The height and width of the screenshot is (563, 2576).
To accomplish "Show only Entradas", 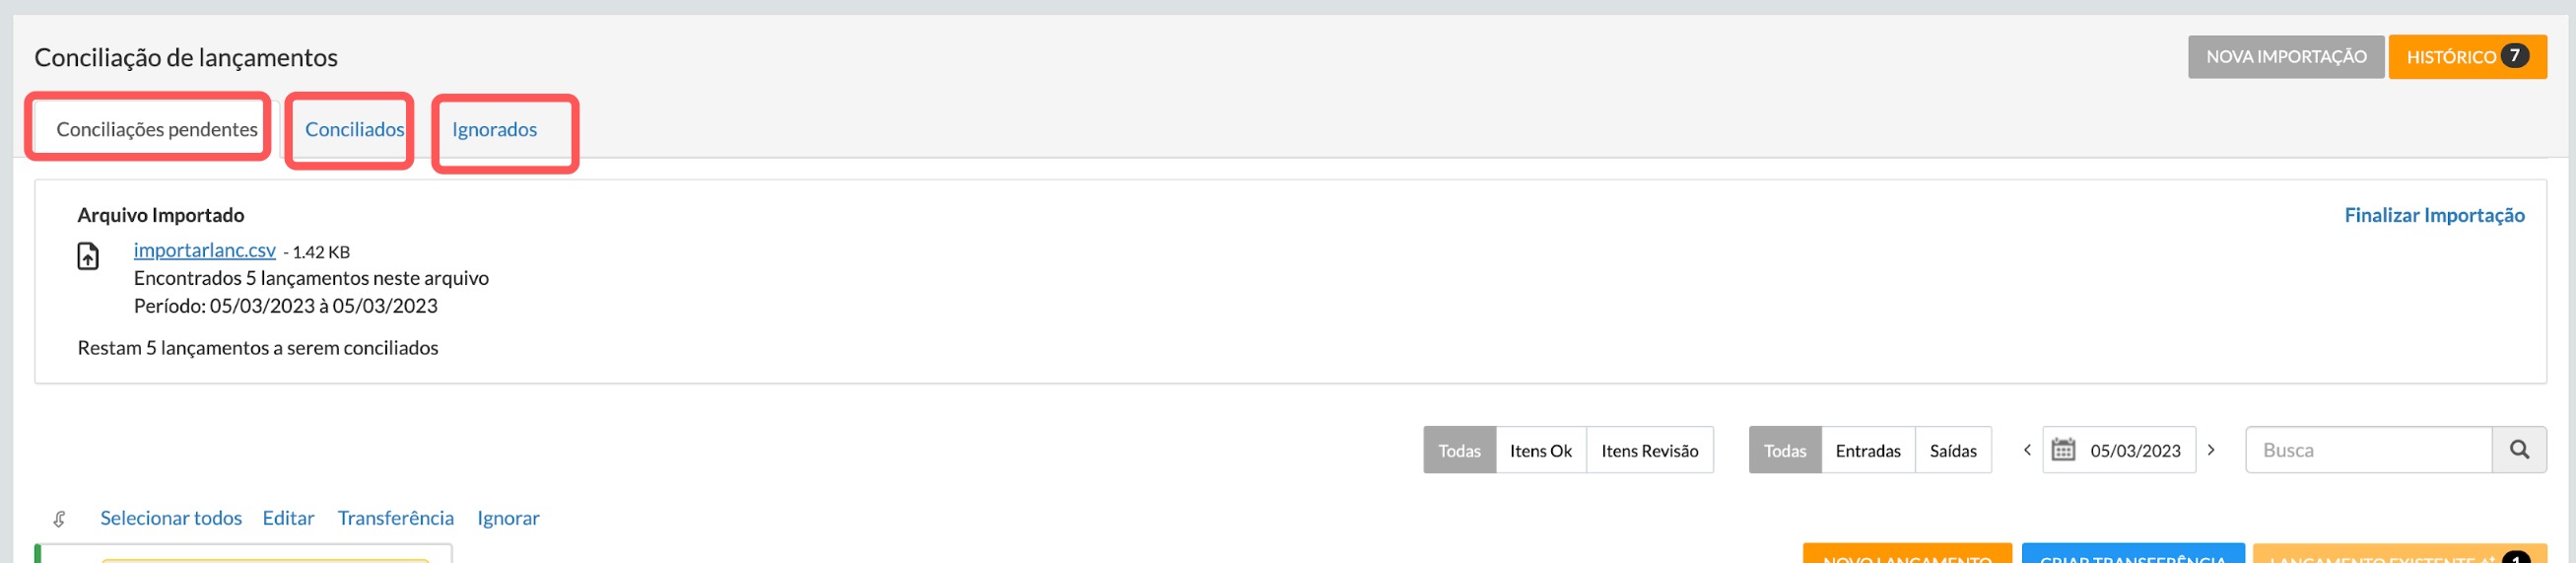I will [x=1867, y=450].
